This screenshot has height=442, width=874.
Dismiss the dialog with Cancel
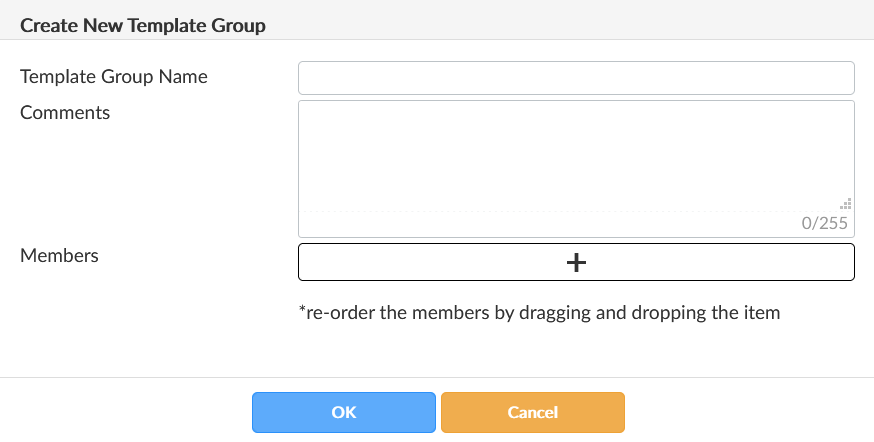532,412
